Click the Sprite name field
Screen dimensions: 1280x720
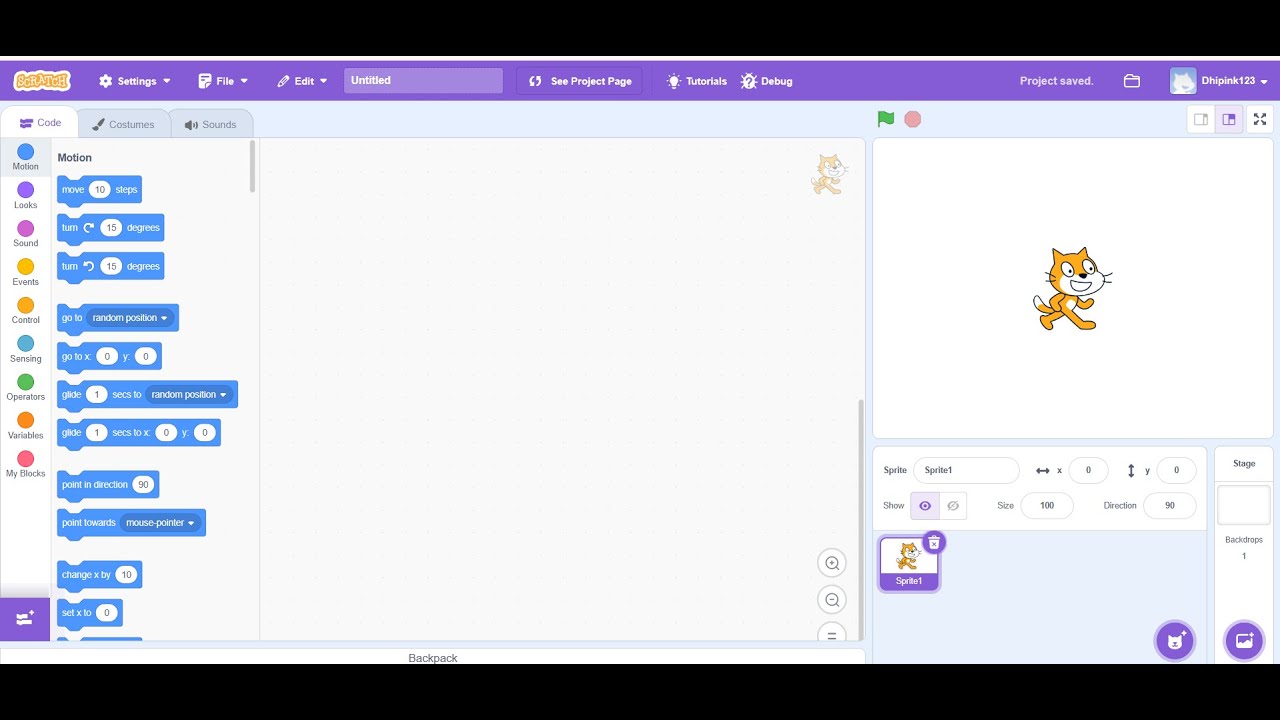pos(966,470)
